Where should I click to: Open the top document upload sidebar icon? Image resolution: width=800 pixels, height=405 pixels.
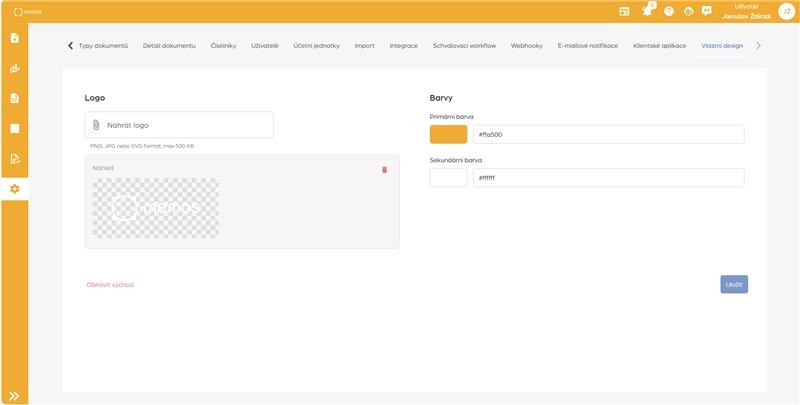click(14, 38)
